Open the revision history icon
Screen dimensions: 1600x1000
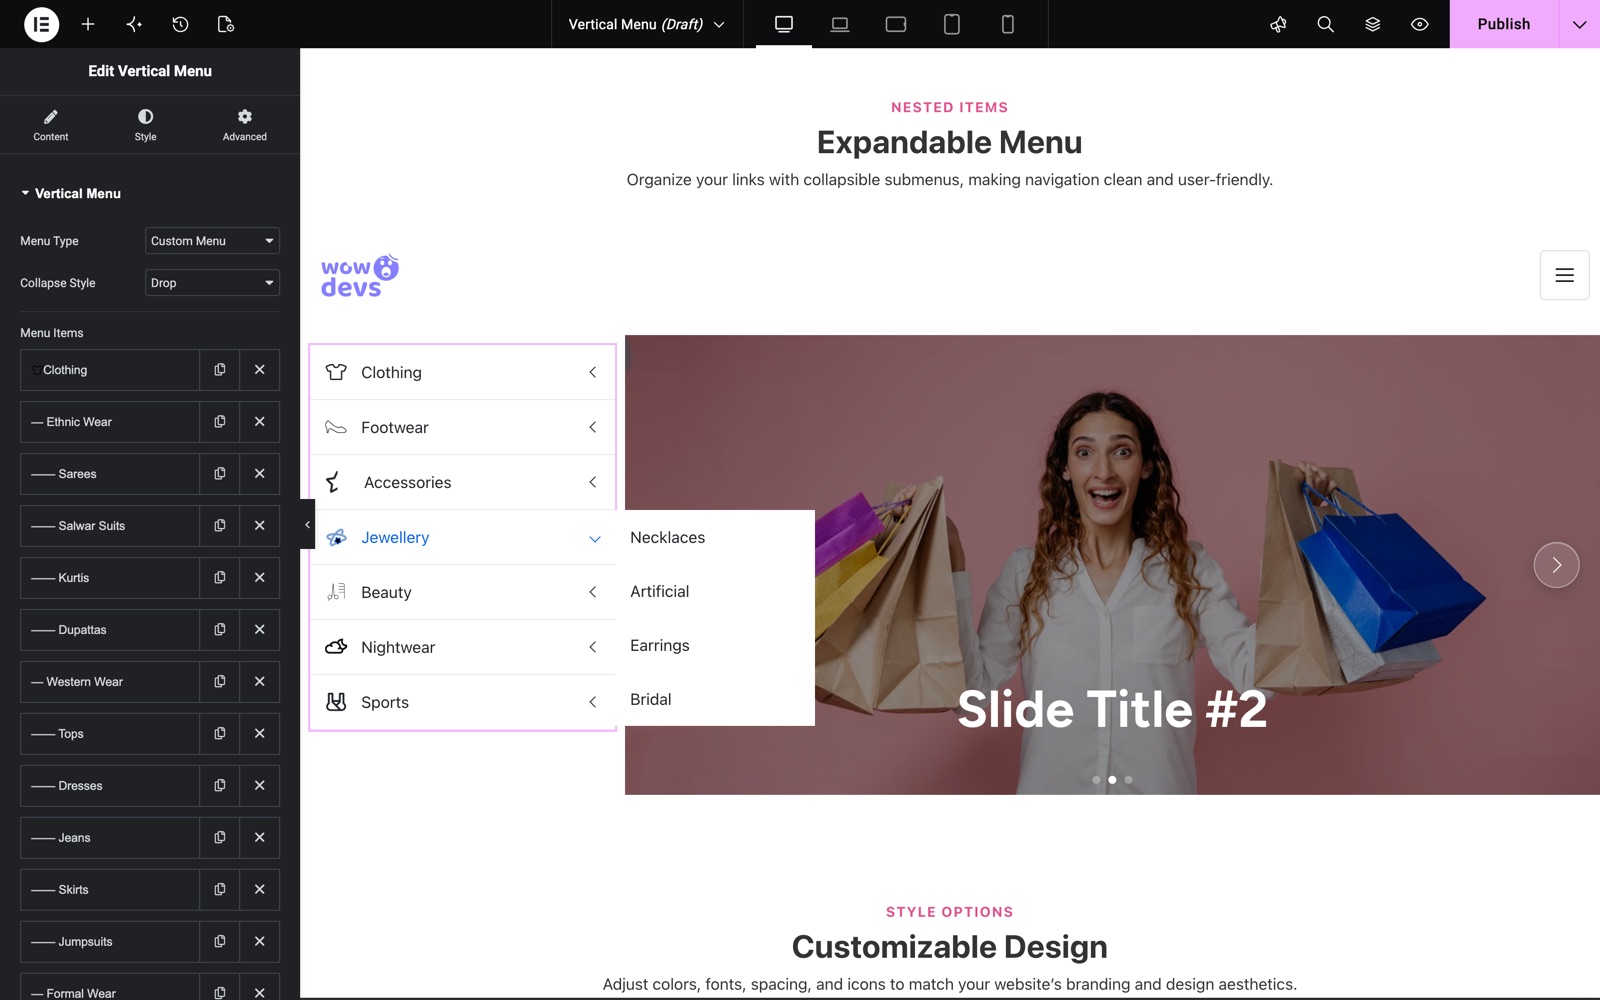click(180, 24)
